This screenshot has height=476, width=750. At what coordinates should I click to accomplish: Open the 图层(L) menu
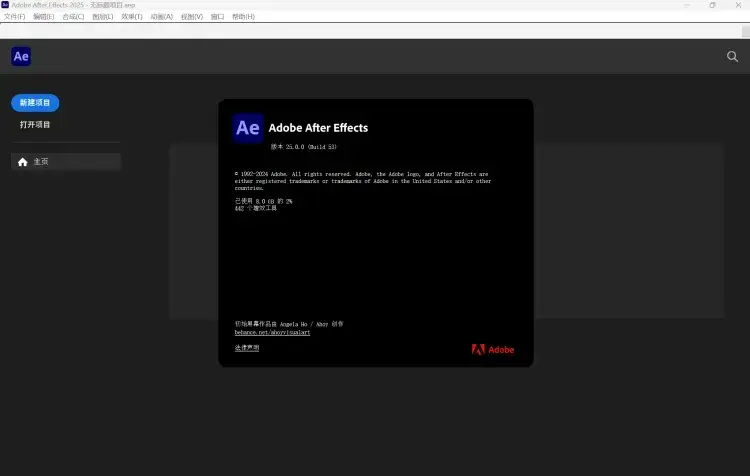click(x=102, y=17)
